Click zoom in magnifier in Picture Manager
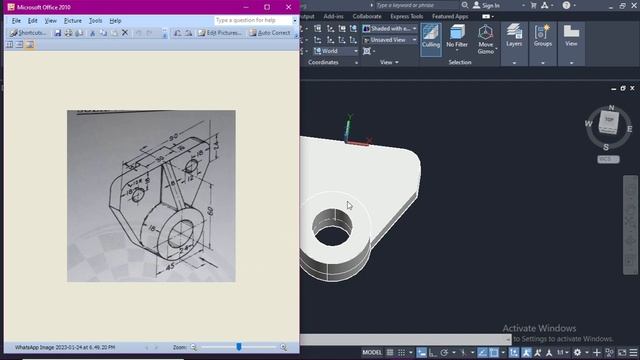 click(283, 347)
